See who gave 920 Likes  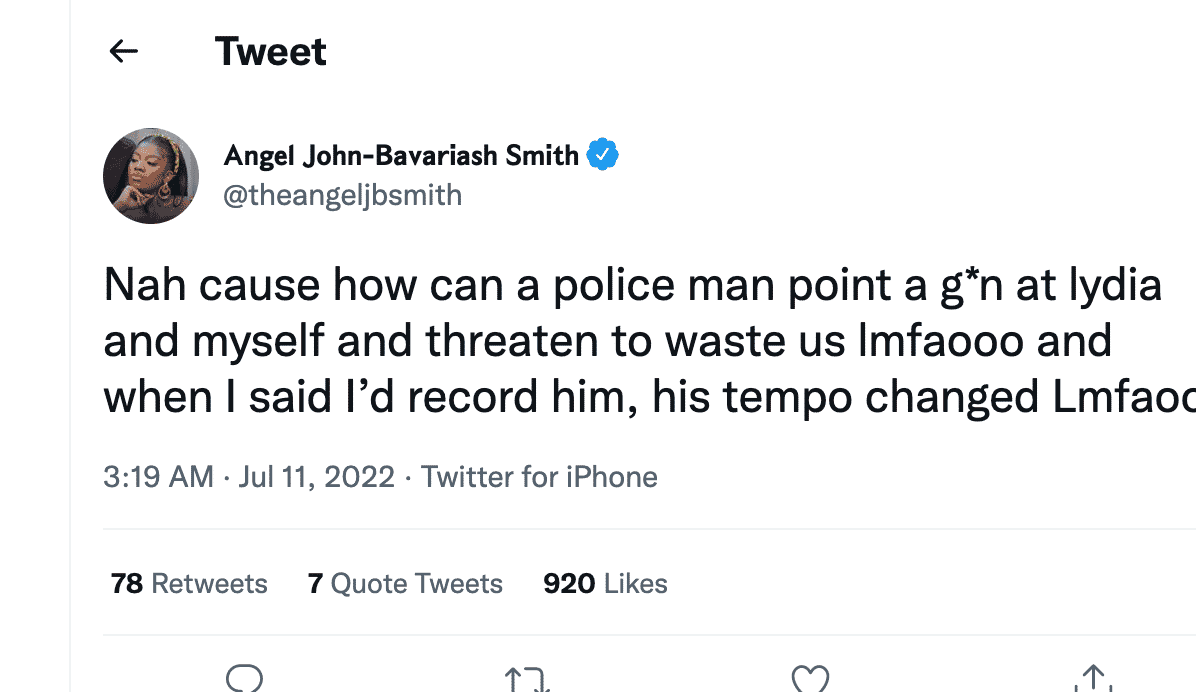[606, 584]
